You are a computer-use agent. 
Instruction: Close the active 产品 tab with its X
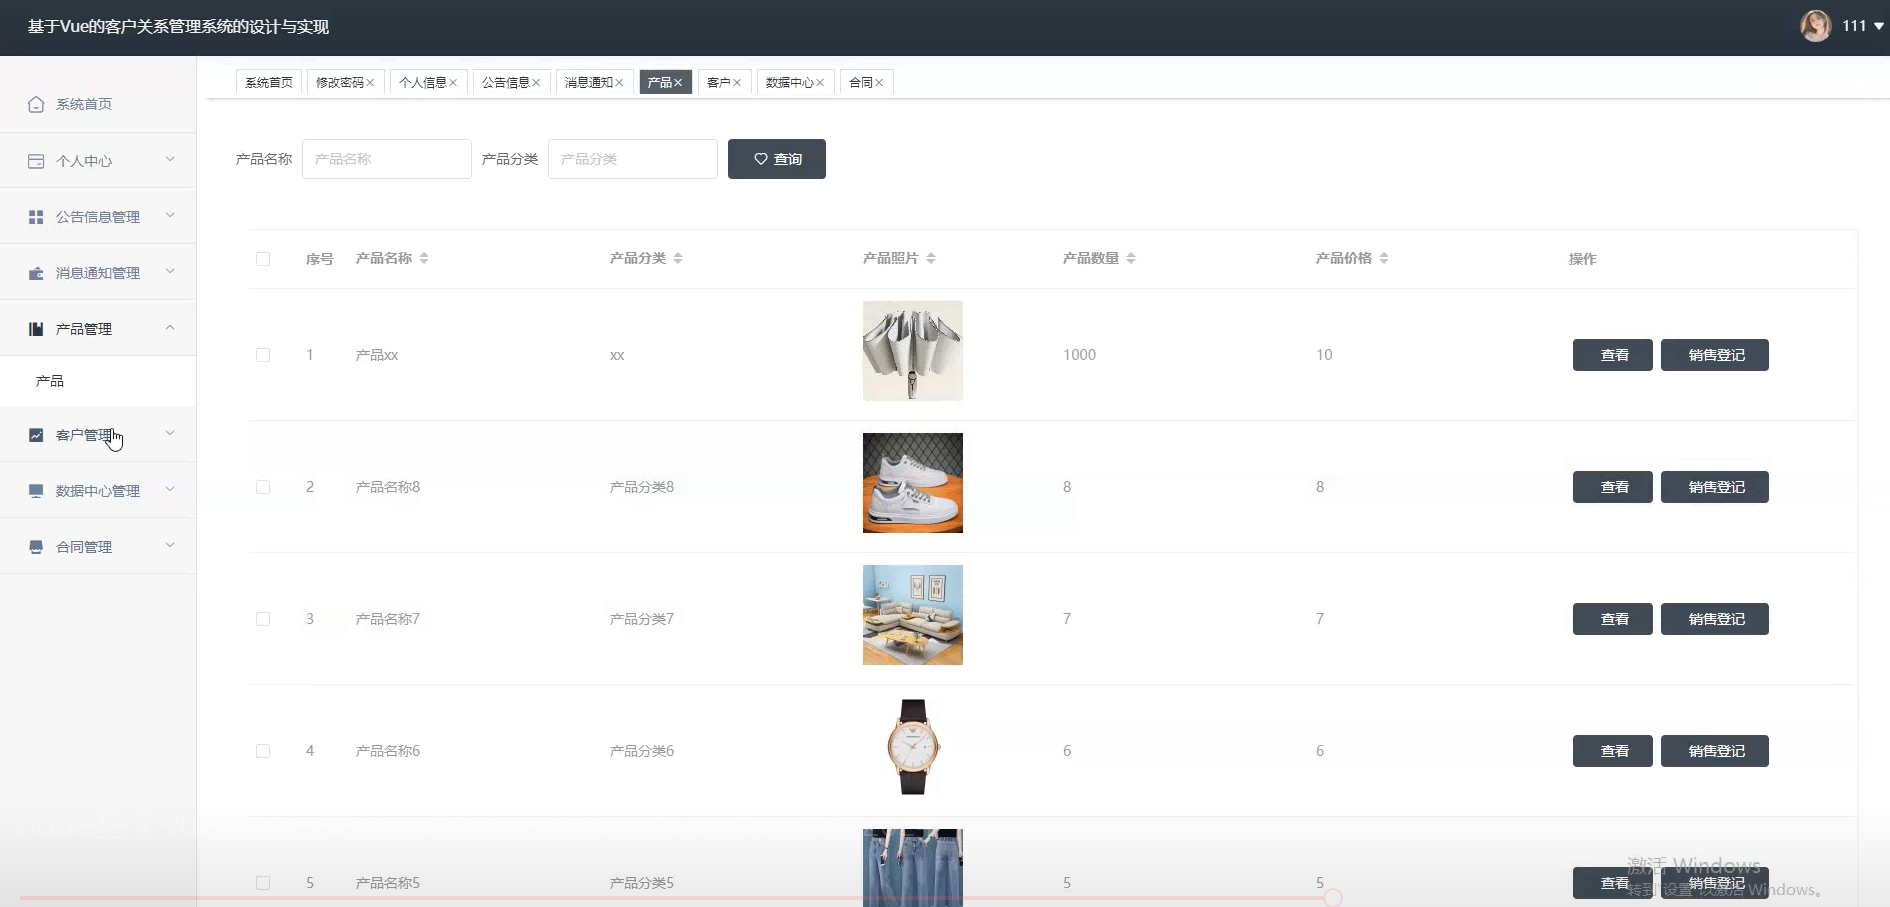pos(678,83)
